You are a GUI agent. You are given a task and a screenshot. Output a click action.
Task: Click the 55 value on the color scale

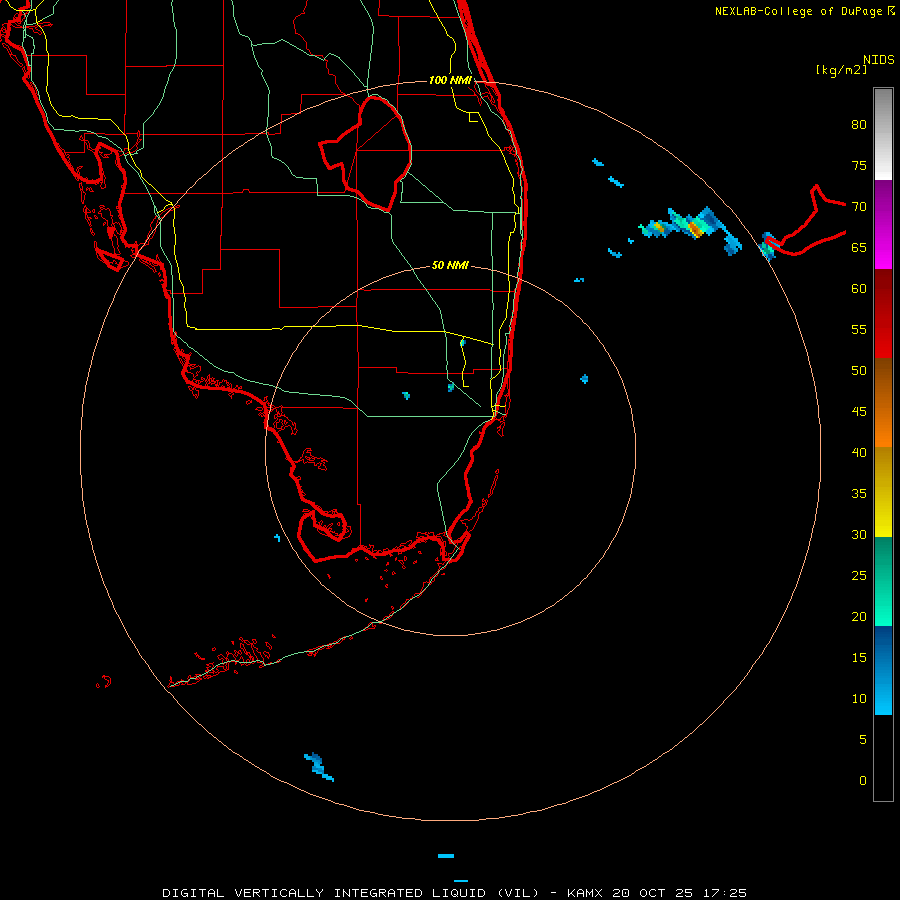point(859,329)
